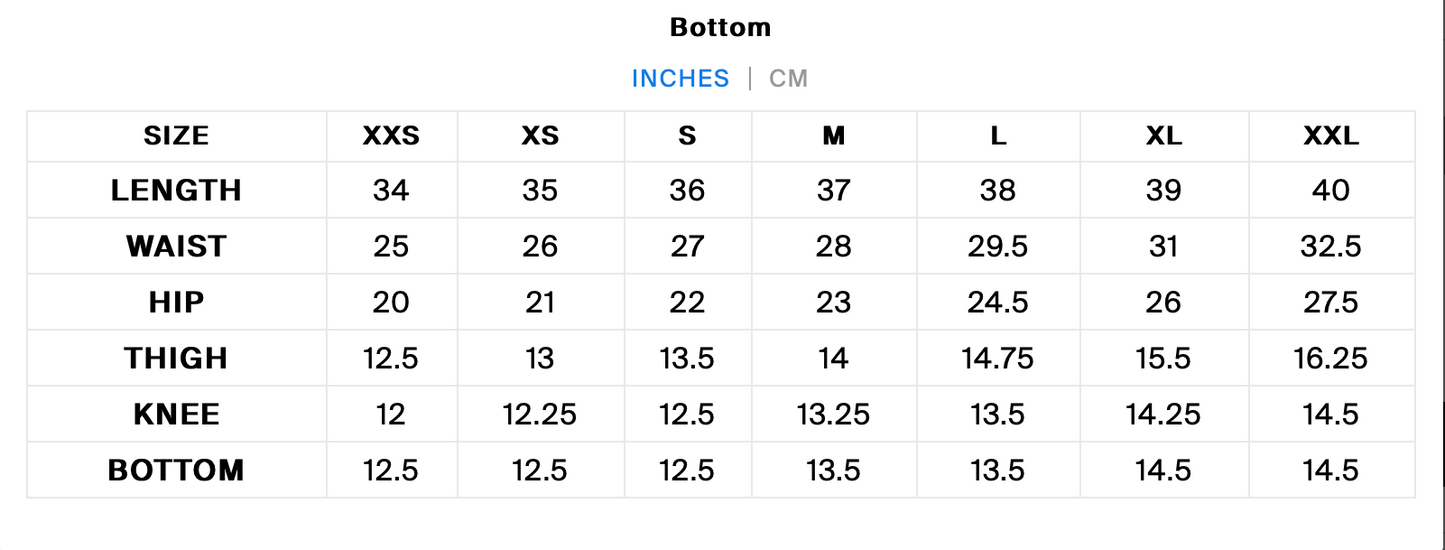Click the LENGTH row label
This screenshot has height=550, width=1445.
(176, 190)
